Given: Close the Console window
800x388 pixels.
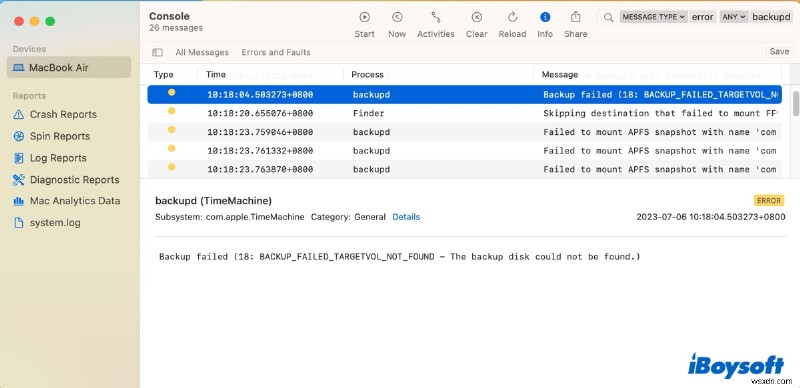Looking at the screenshot, I should click(19, 21).
